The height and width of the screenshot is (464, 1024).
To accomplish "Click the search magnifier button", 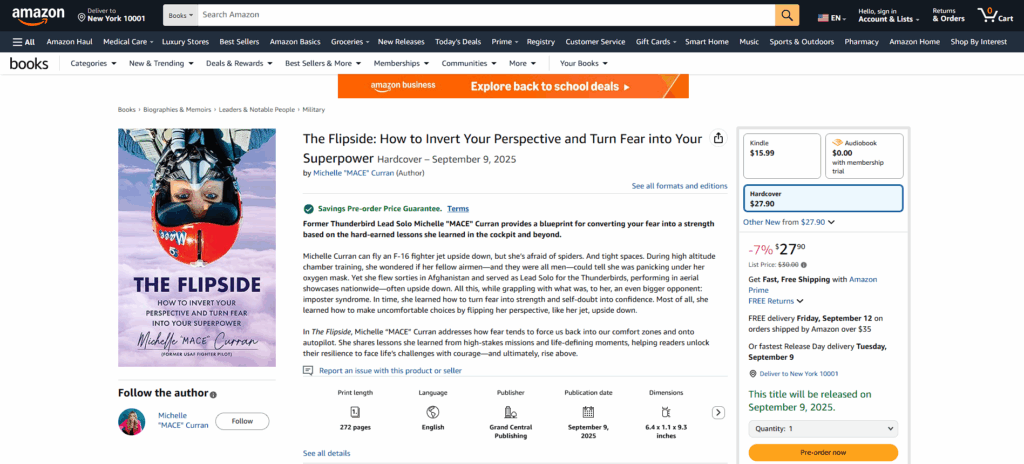I will coord(788,16).
